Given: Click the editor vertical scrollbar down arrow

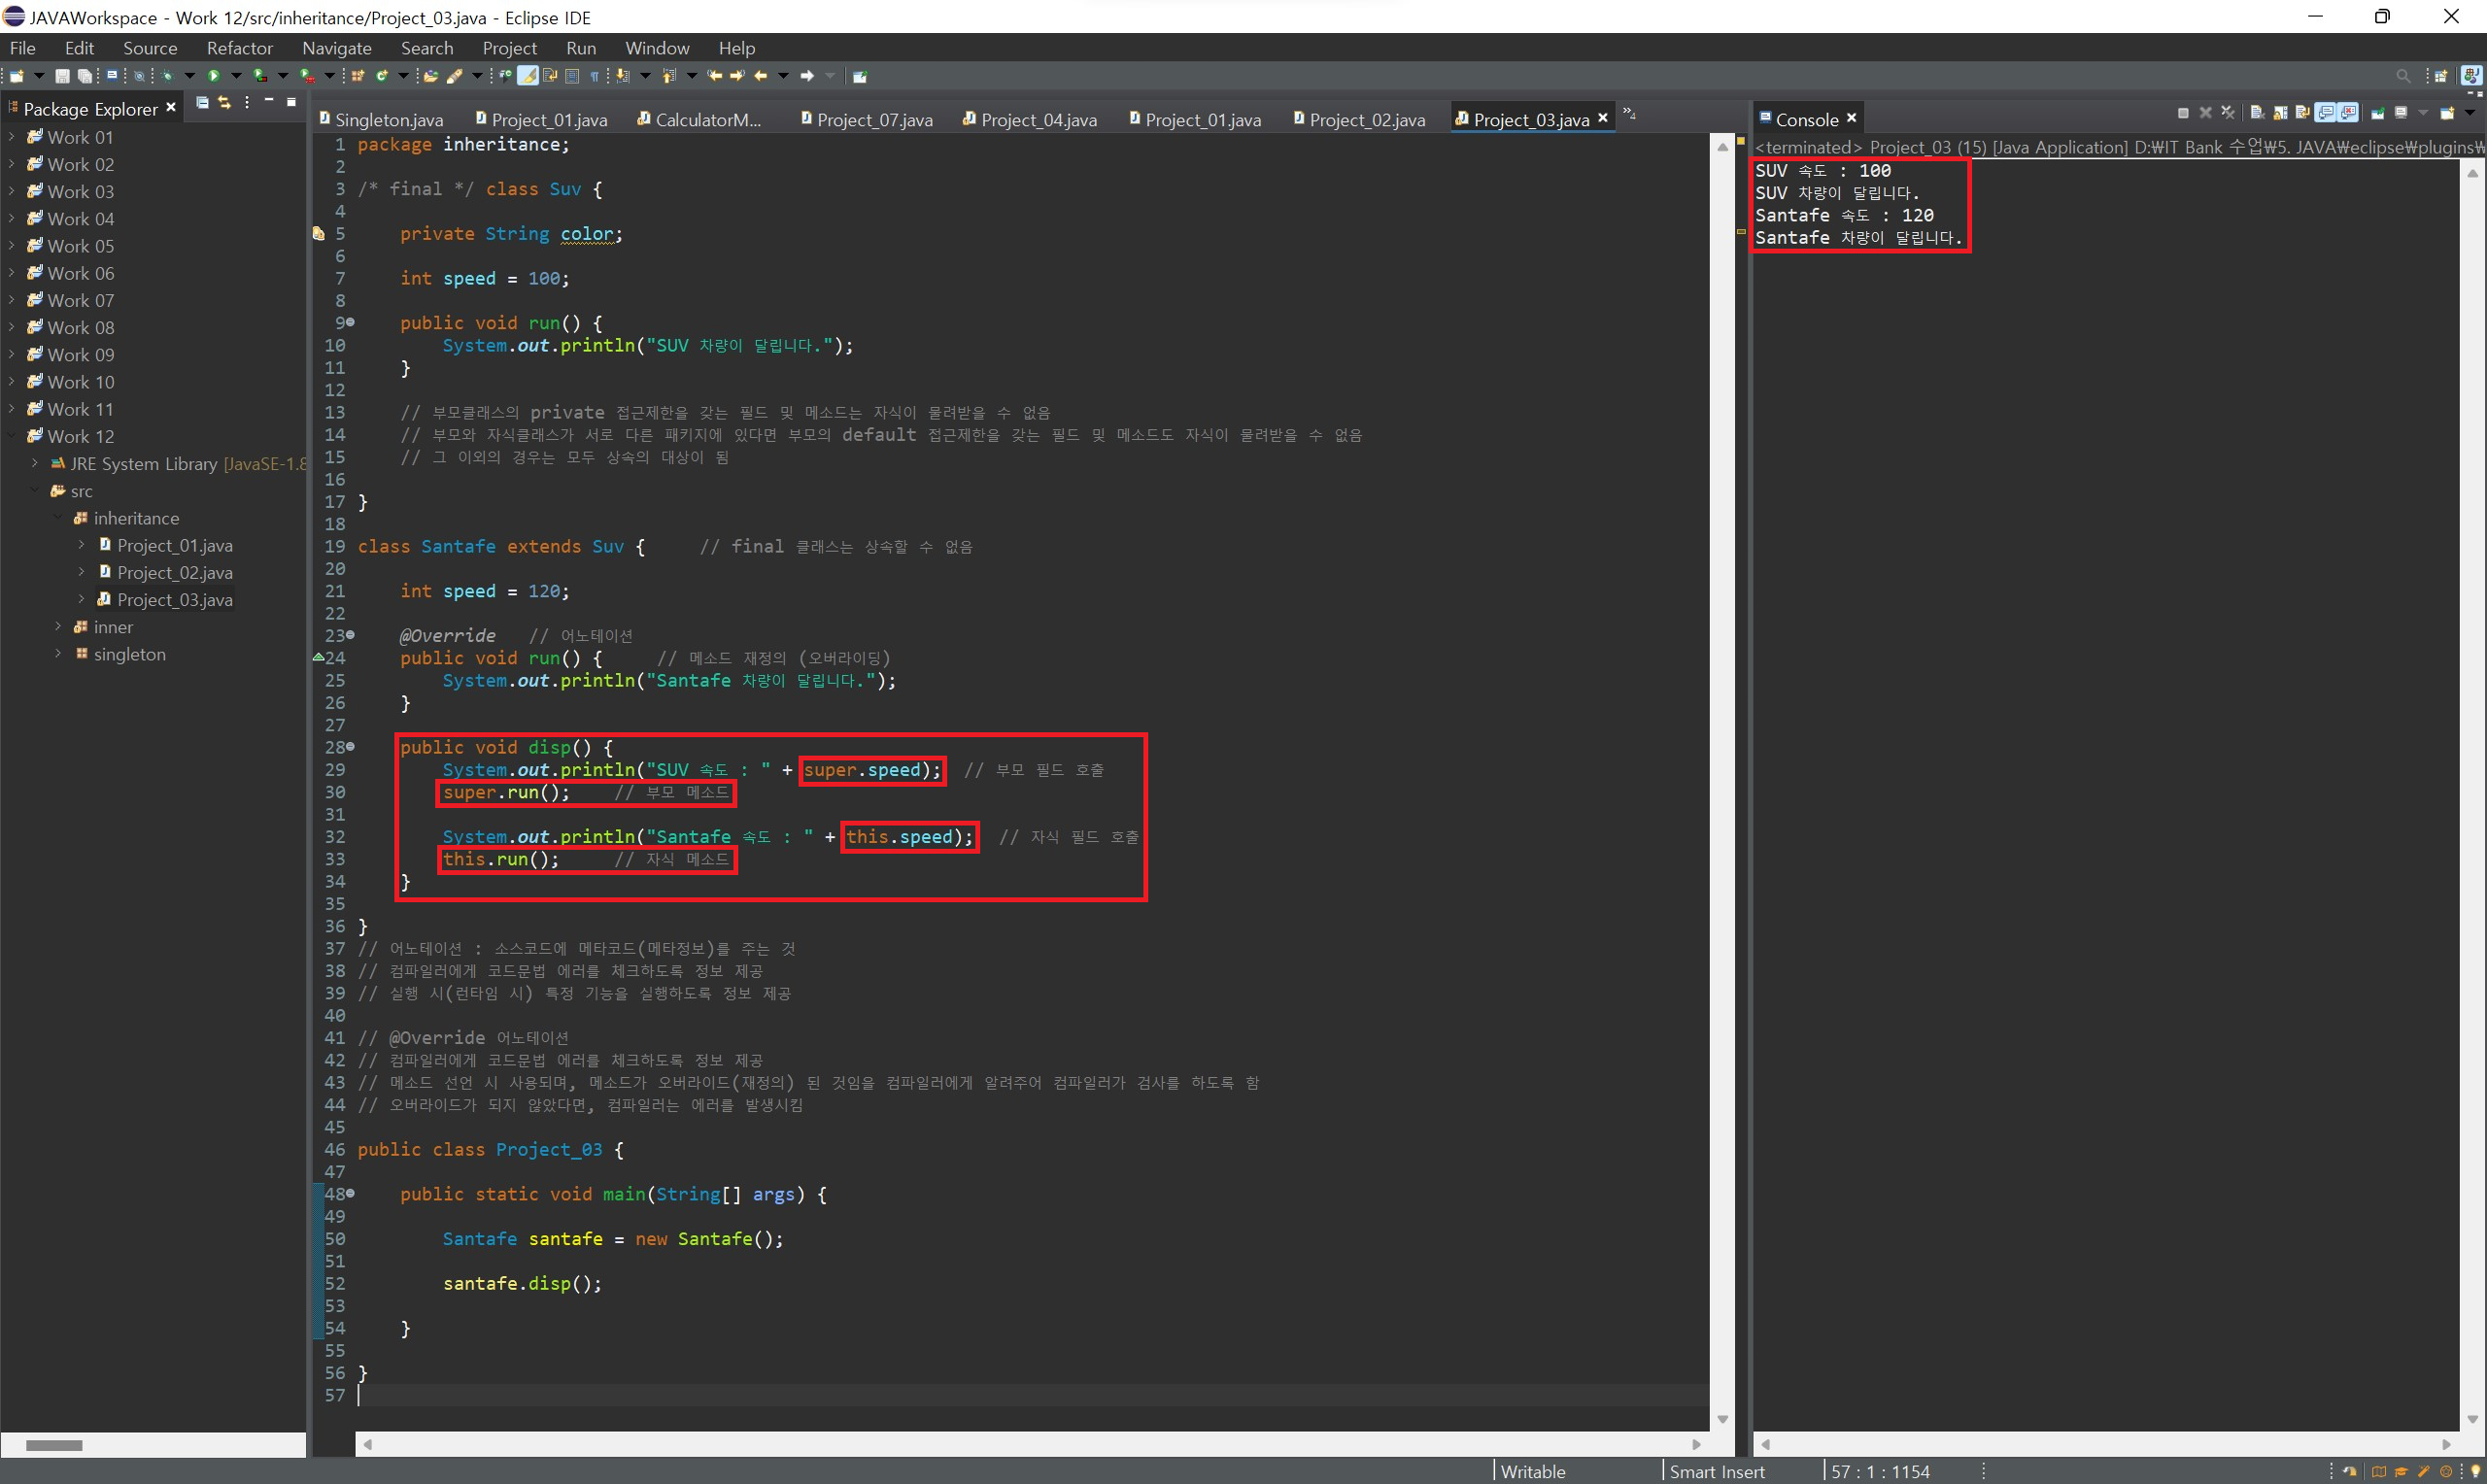Looking at the screenshot, I should click(1722, 1419).
